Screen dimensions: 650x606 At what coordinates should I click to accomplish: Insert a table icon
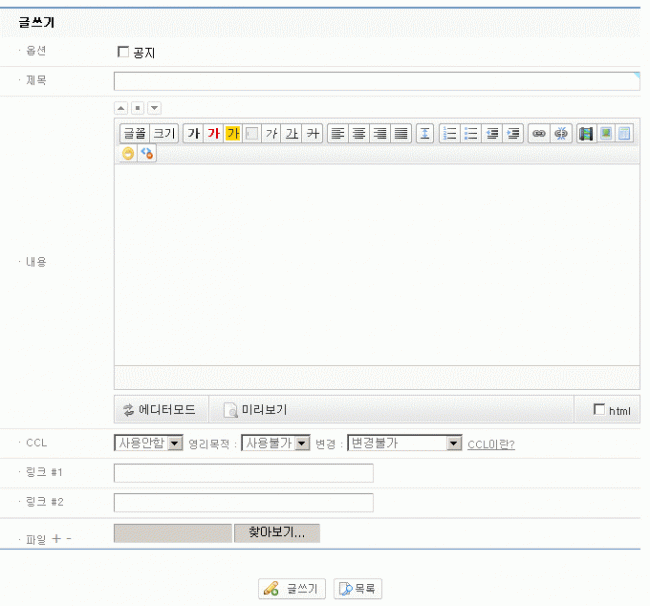pos(624,133)
